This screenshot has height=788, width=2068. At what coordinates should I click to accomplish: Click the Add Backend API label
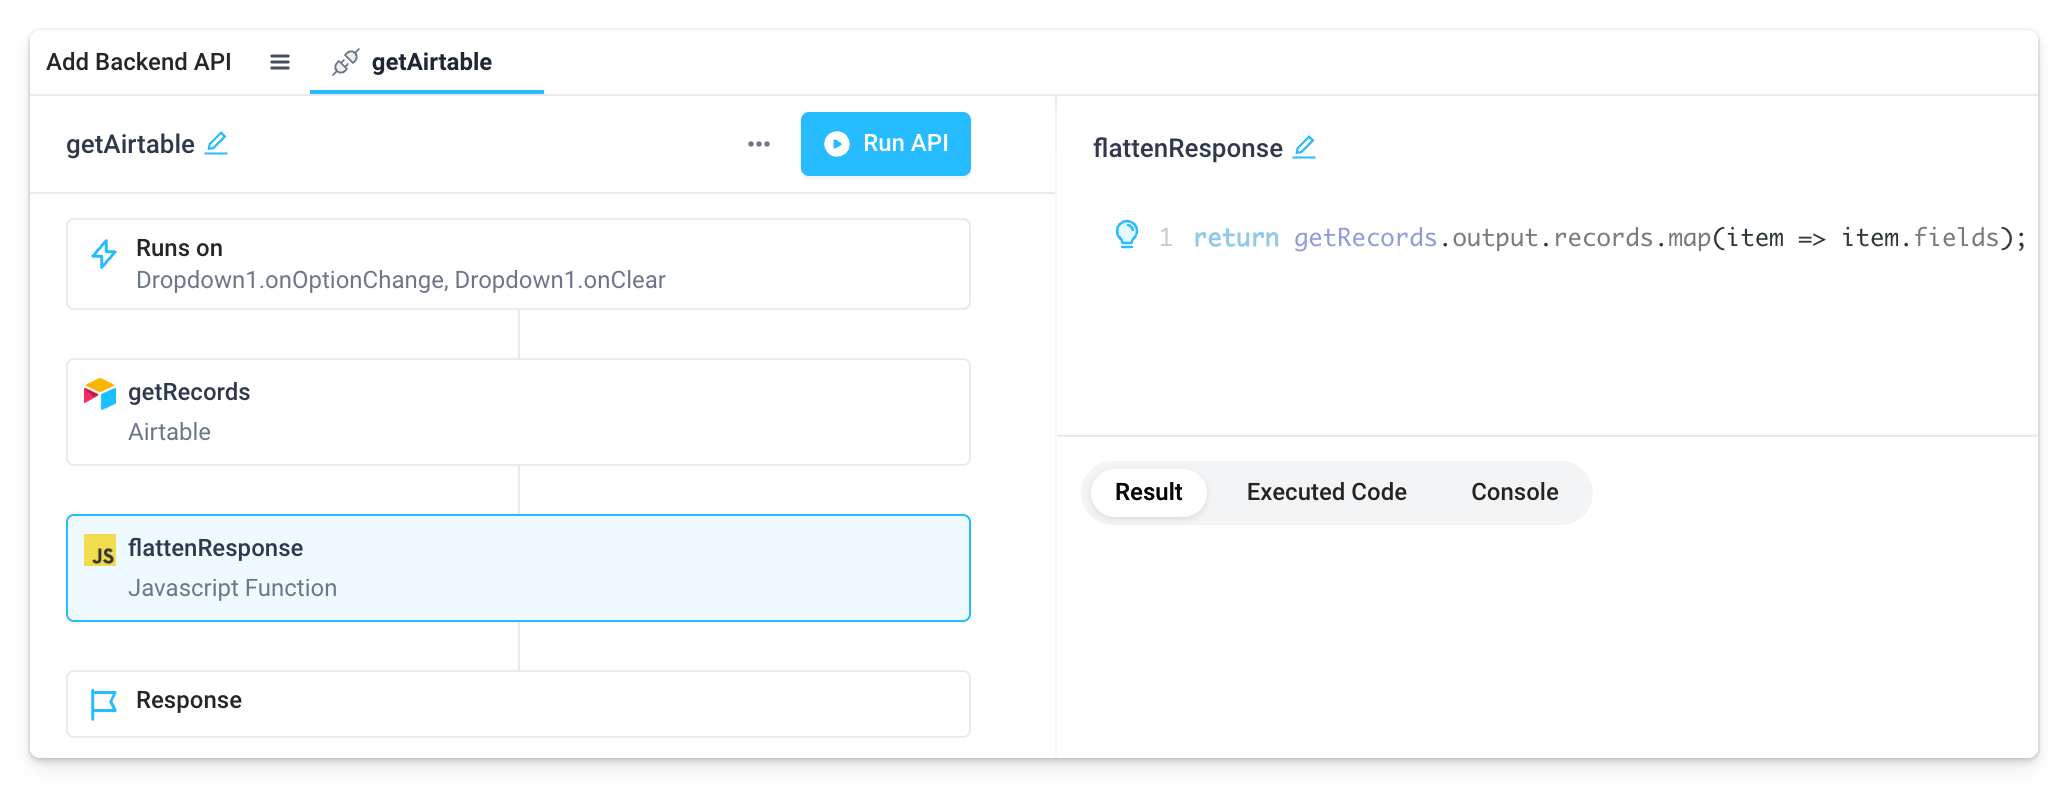click(138, 61)
